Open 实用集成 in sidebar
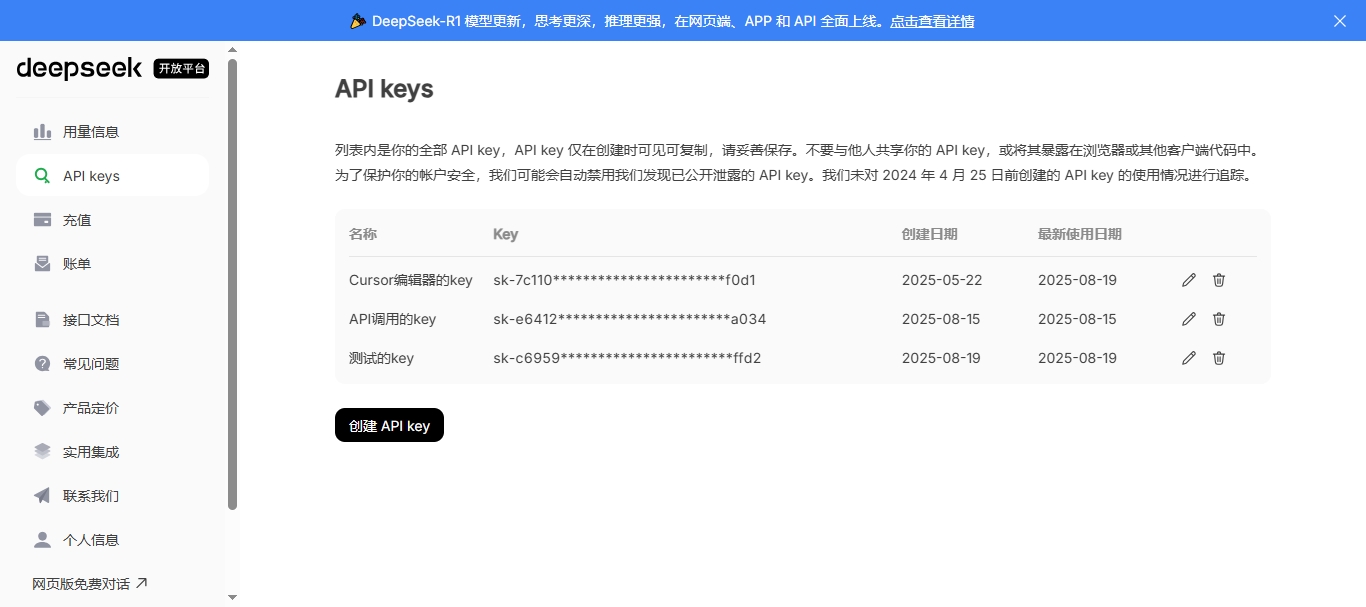The width and height of the screenshot is (1366, 607). (x=113, y=452)
